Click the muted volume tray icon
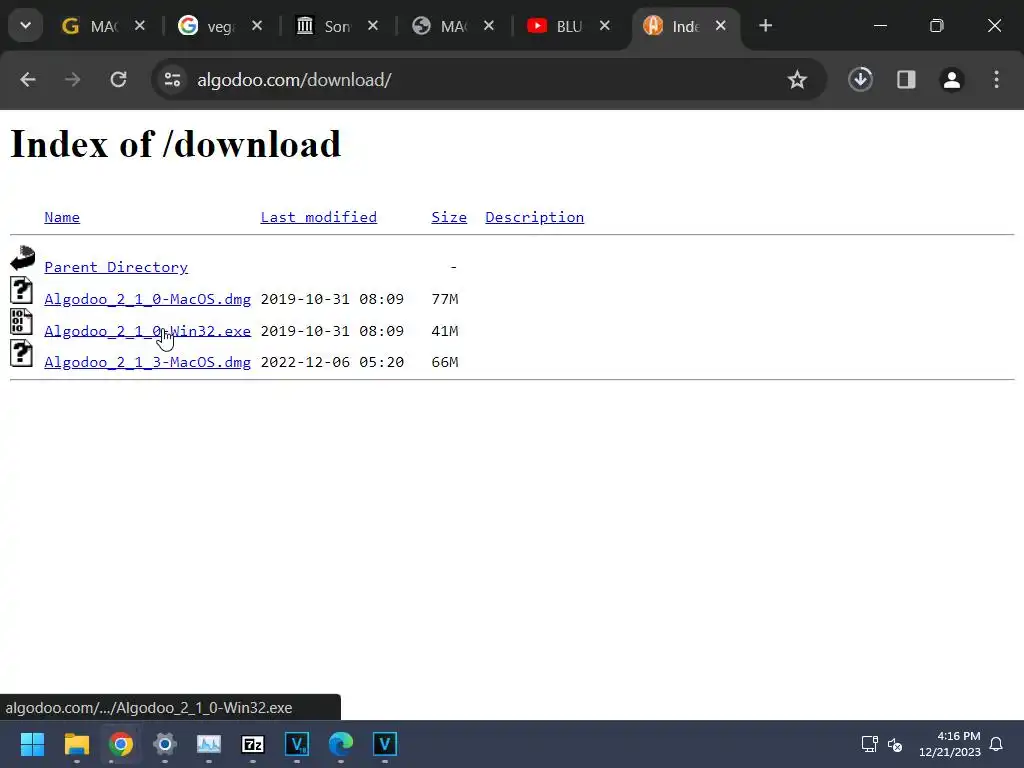1024x768 pixels. pos(895,744)
